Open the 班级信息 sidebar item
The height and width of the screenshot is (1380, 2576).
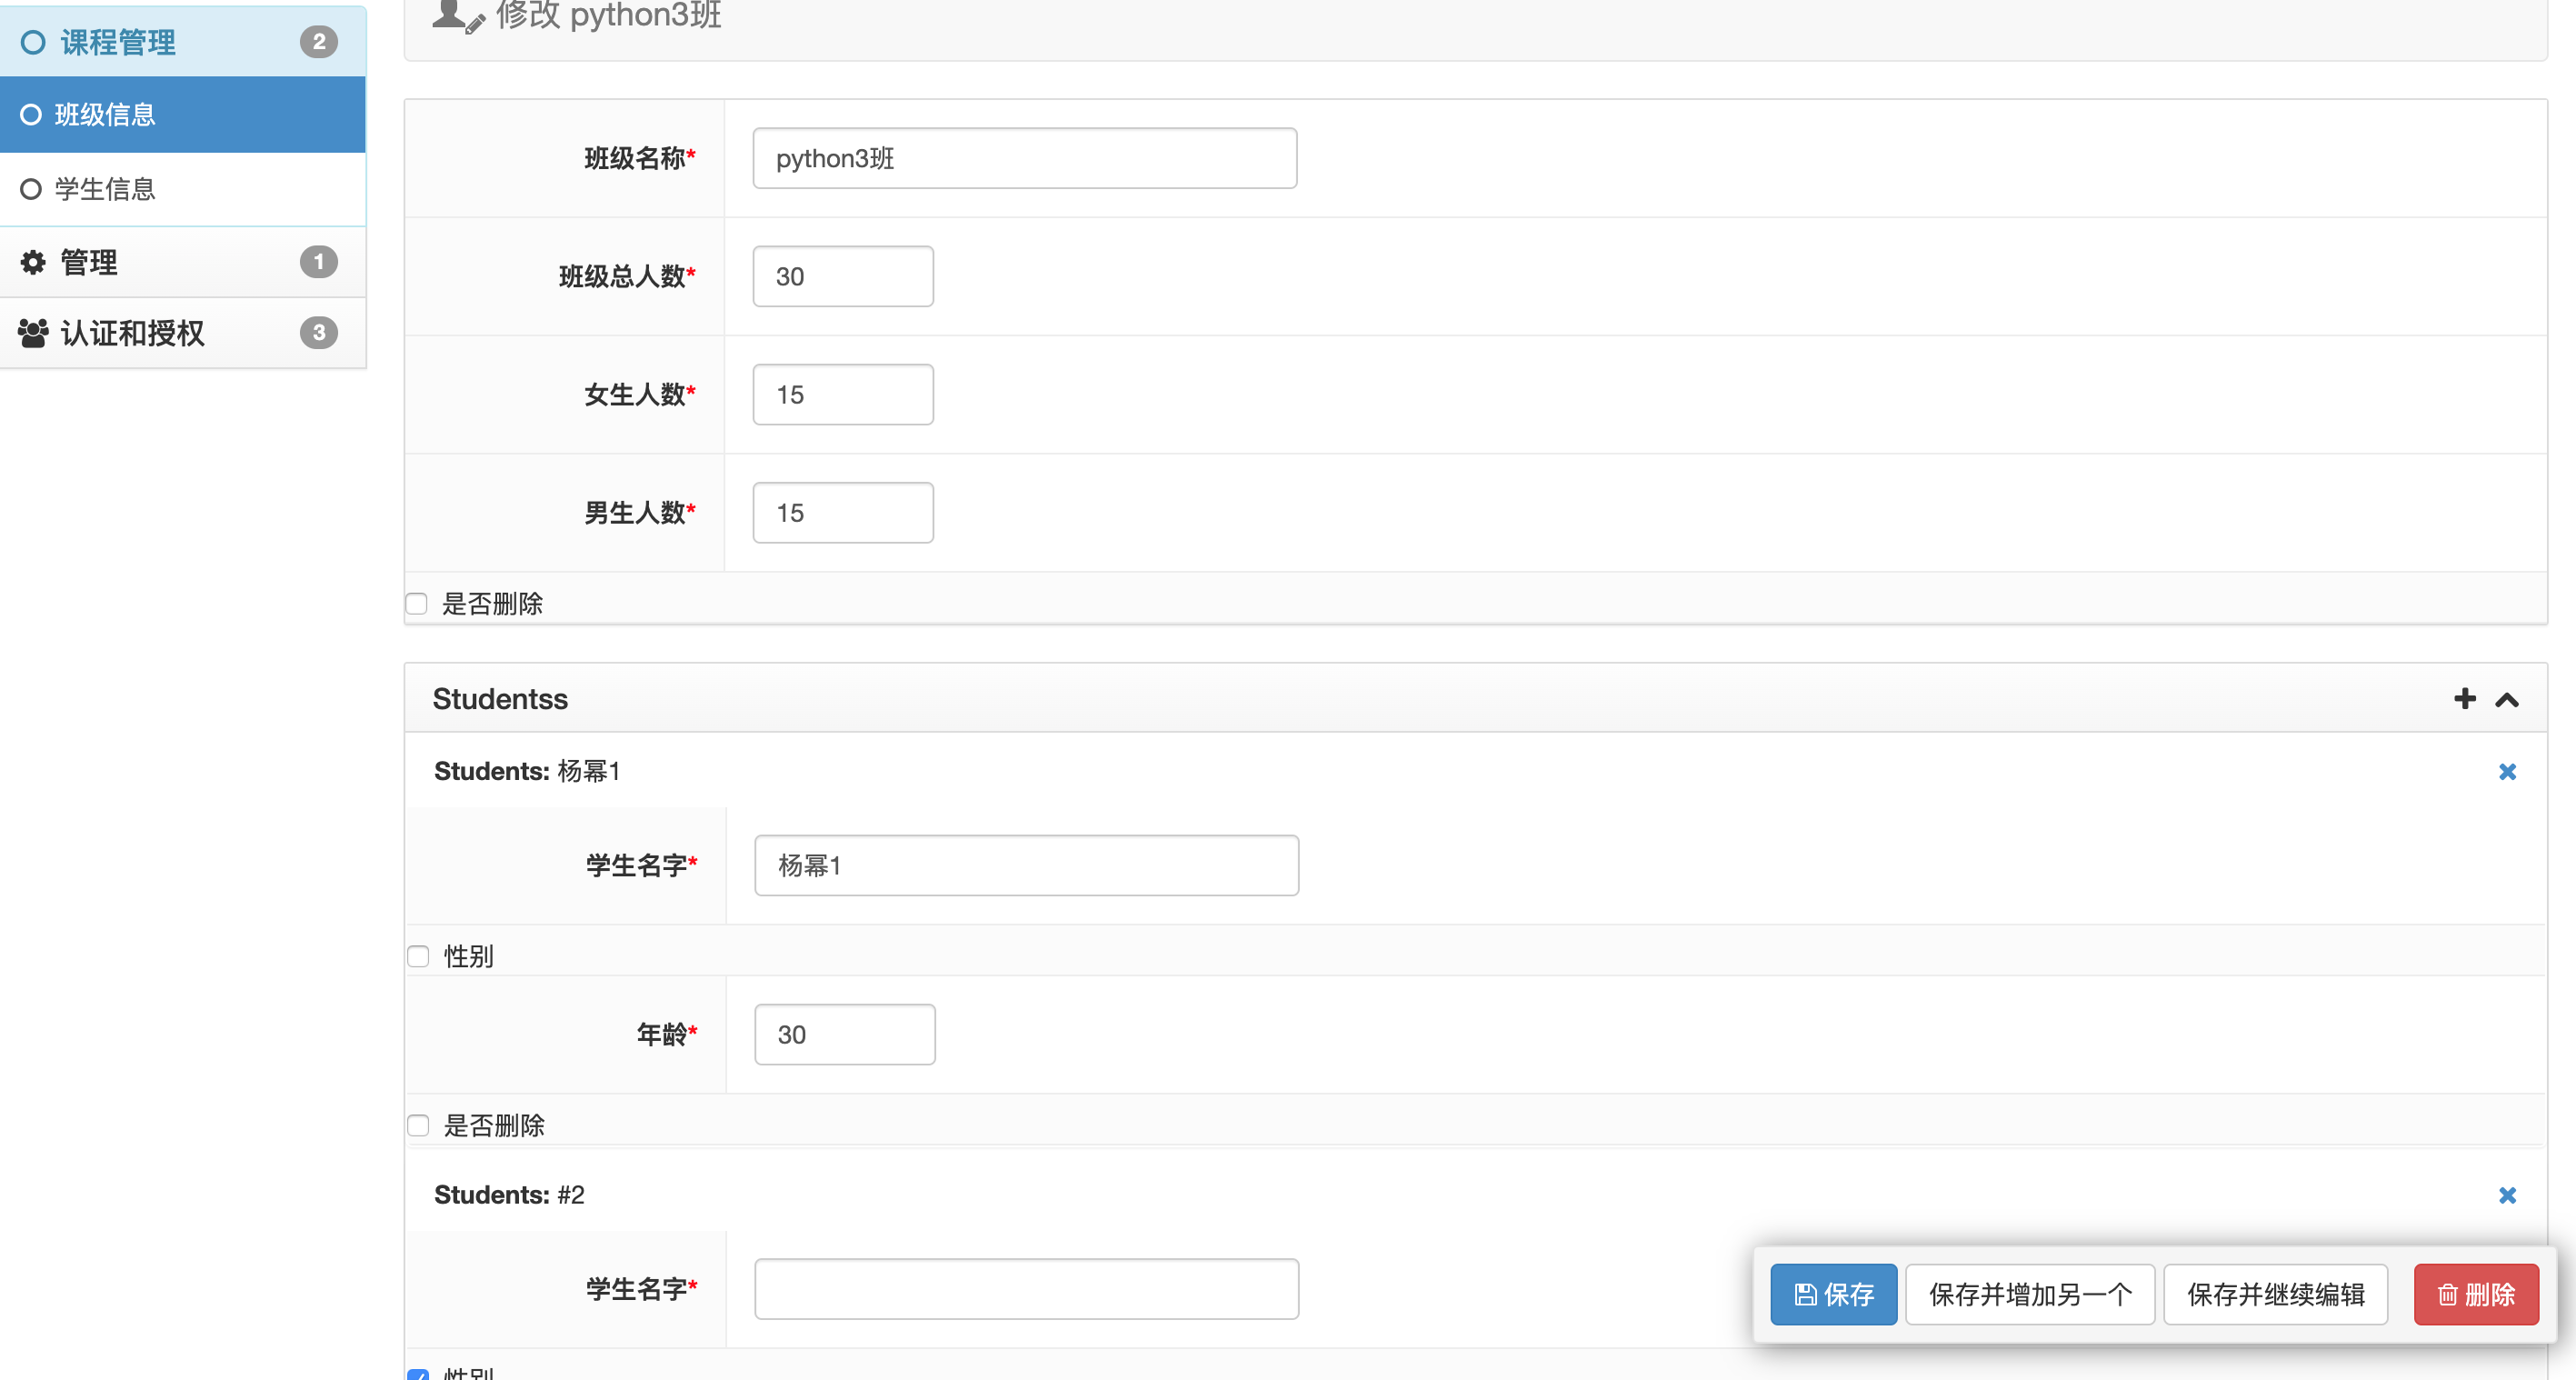click(x=106, y=114)
